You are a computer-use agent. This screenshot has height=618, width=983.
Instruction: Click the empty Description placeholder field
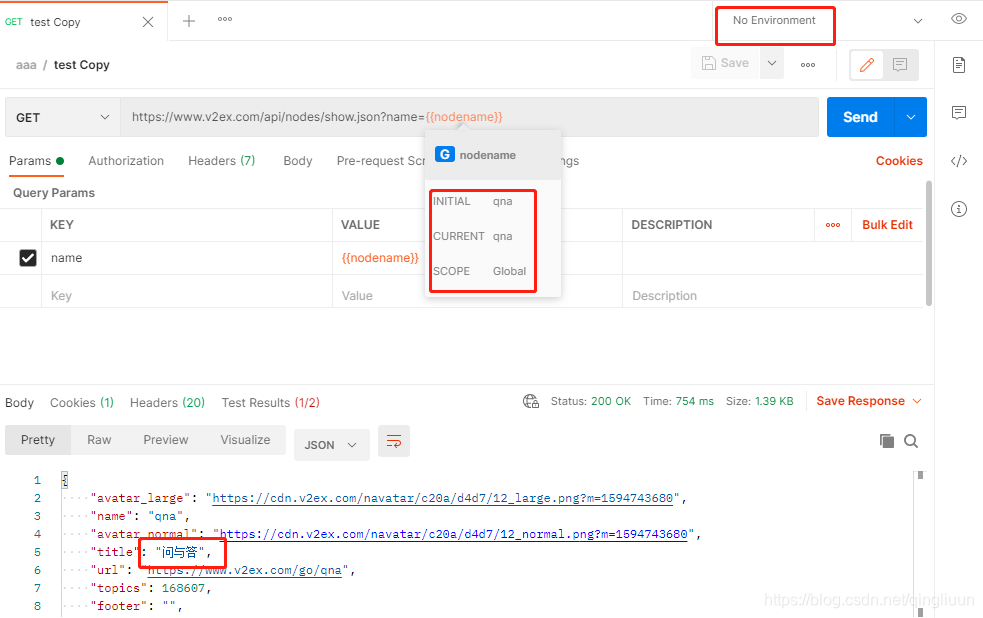pos(772,295)
